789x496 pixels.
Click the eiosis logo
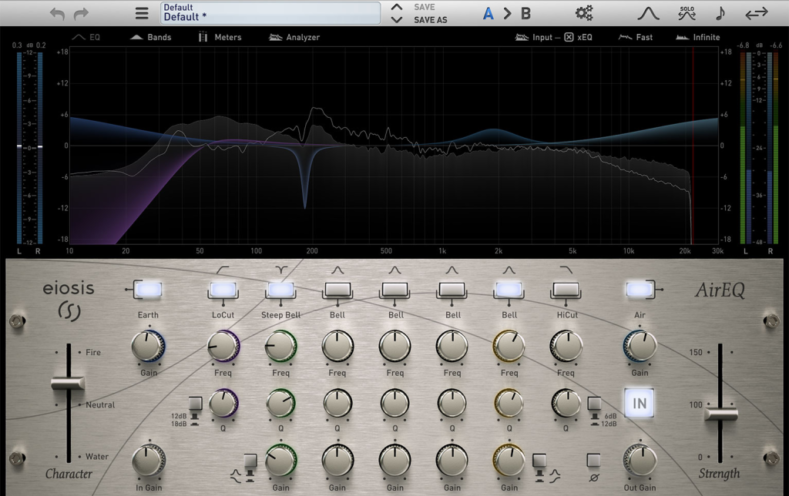(x=68, y=299)
